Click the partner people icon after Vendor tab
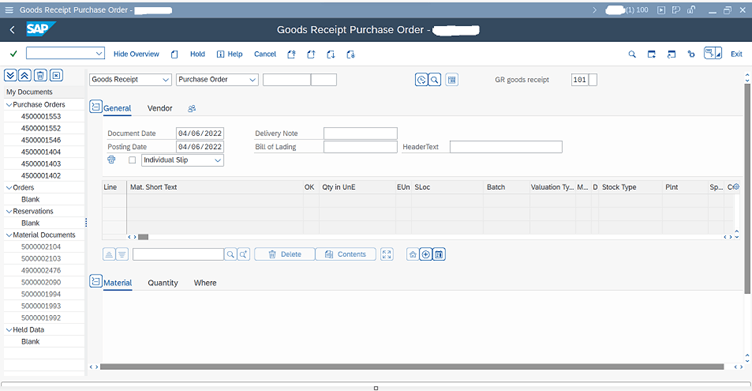This screenshot has height=391, width=752. point(192,108)
